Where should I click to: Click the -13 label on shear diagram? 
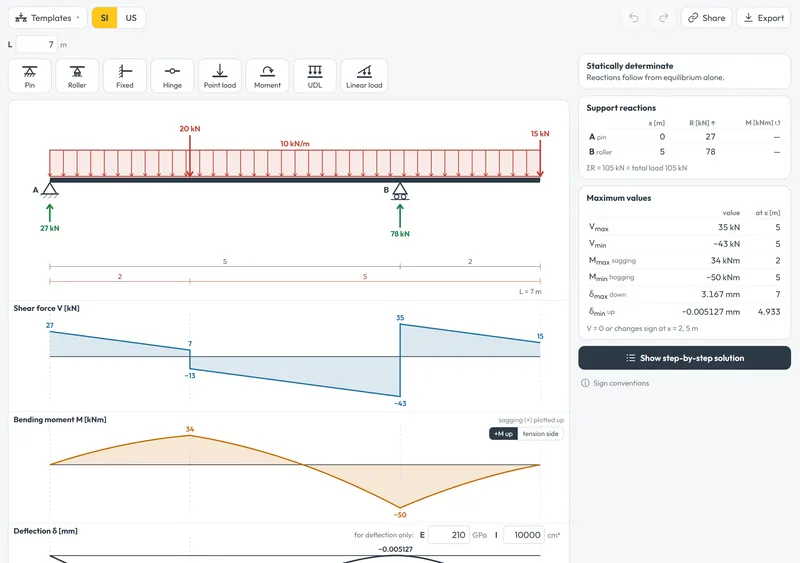190,375
